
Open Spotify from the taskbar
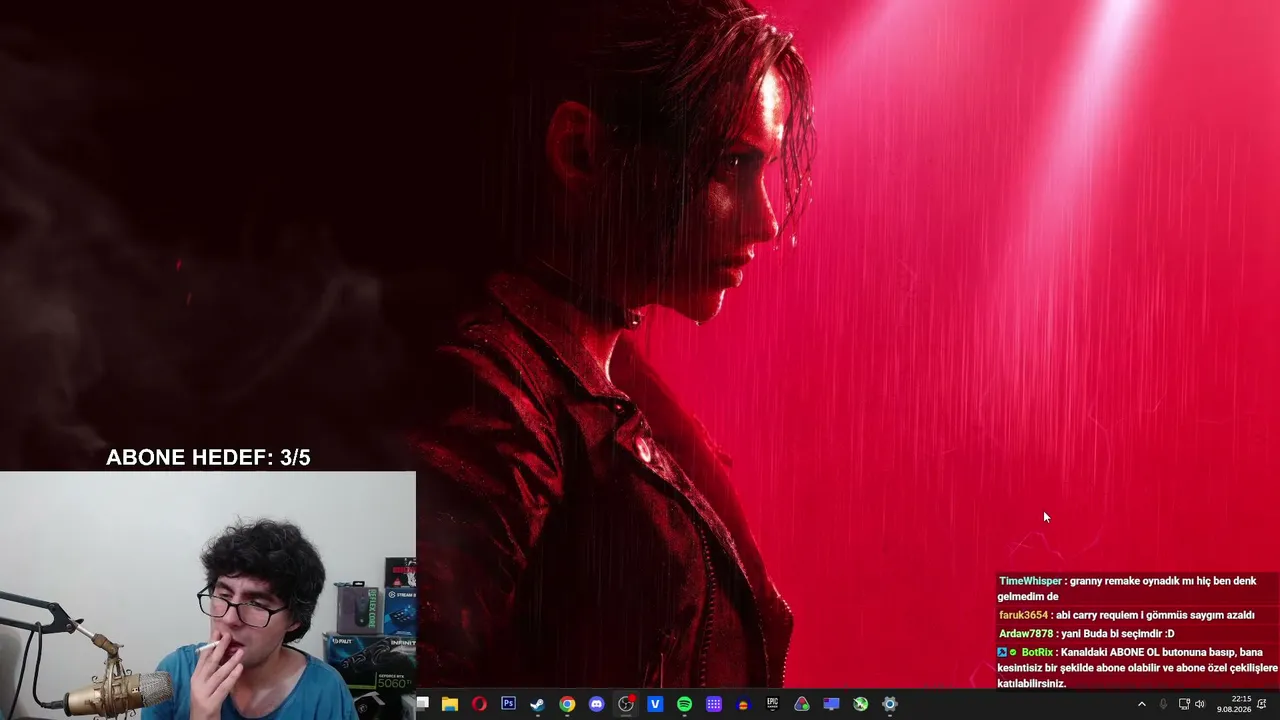(685, 704)
